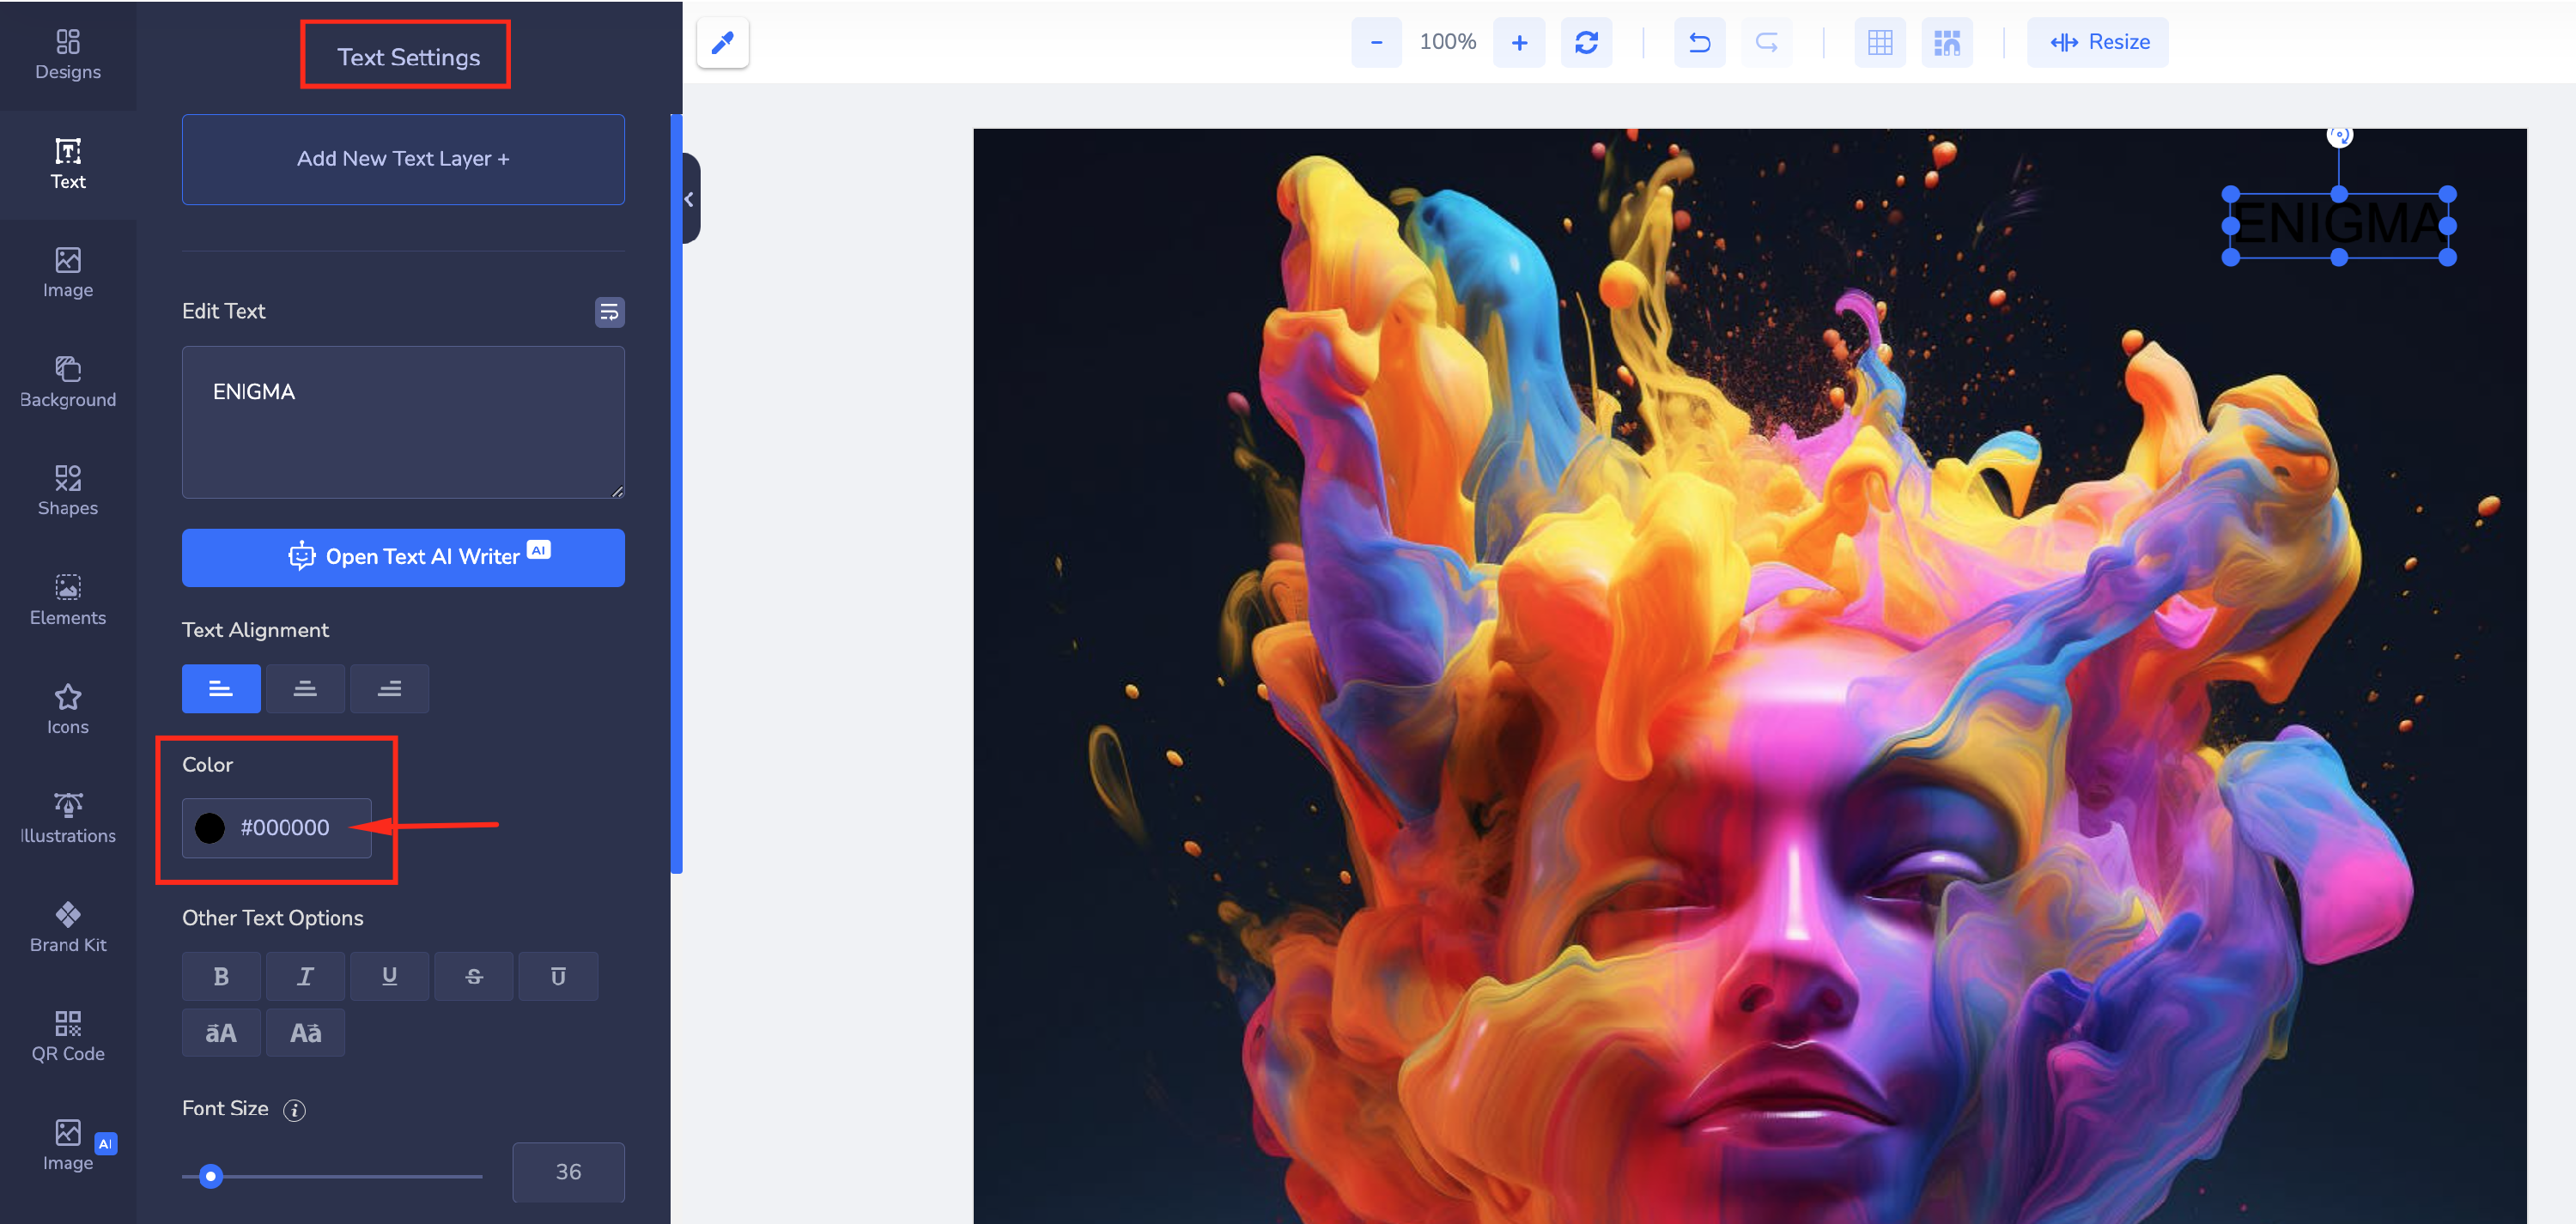The image size is (2576, 1224).
Task: Toggle italic text formatting
Action: 305,976
